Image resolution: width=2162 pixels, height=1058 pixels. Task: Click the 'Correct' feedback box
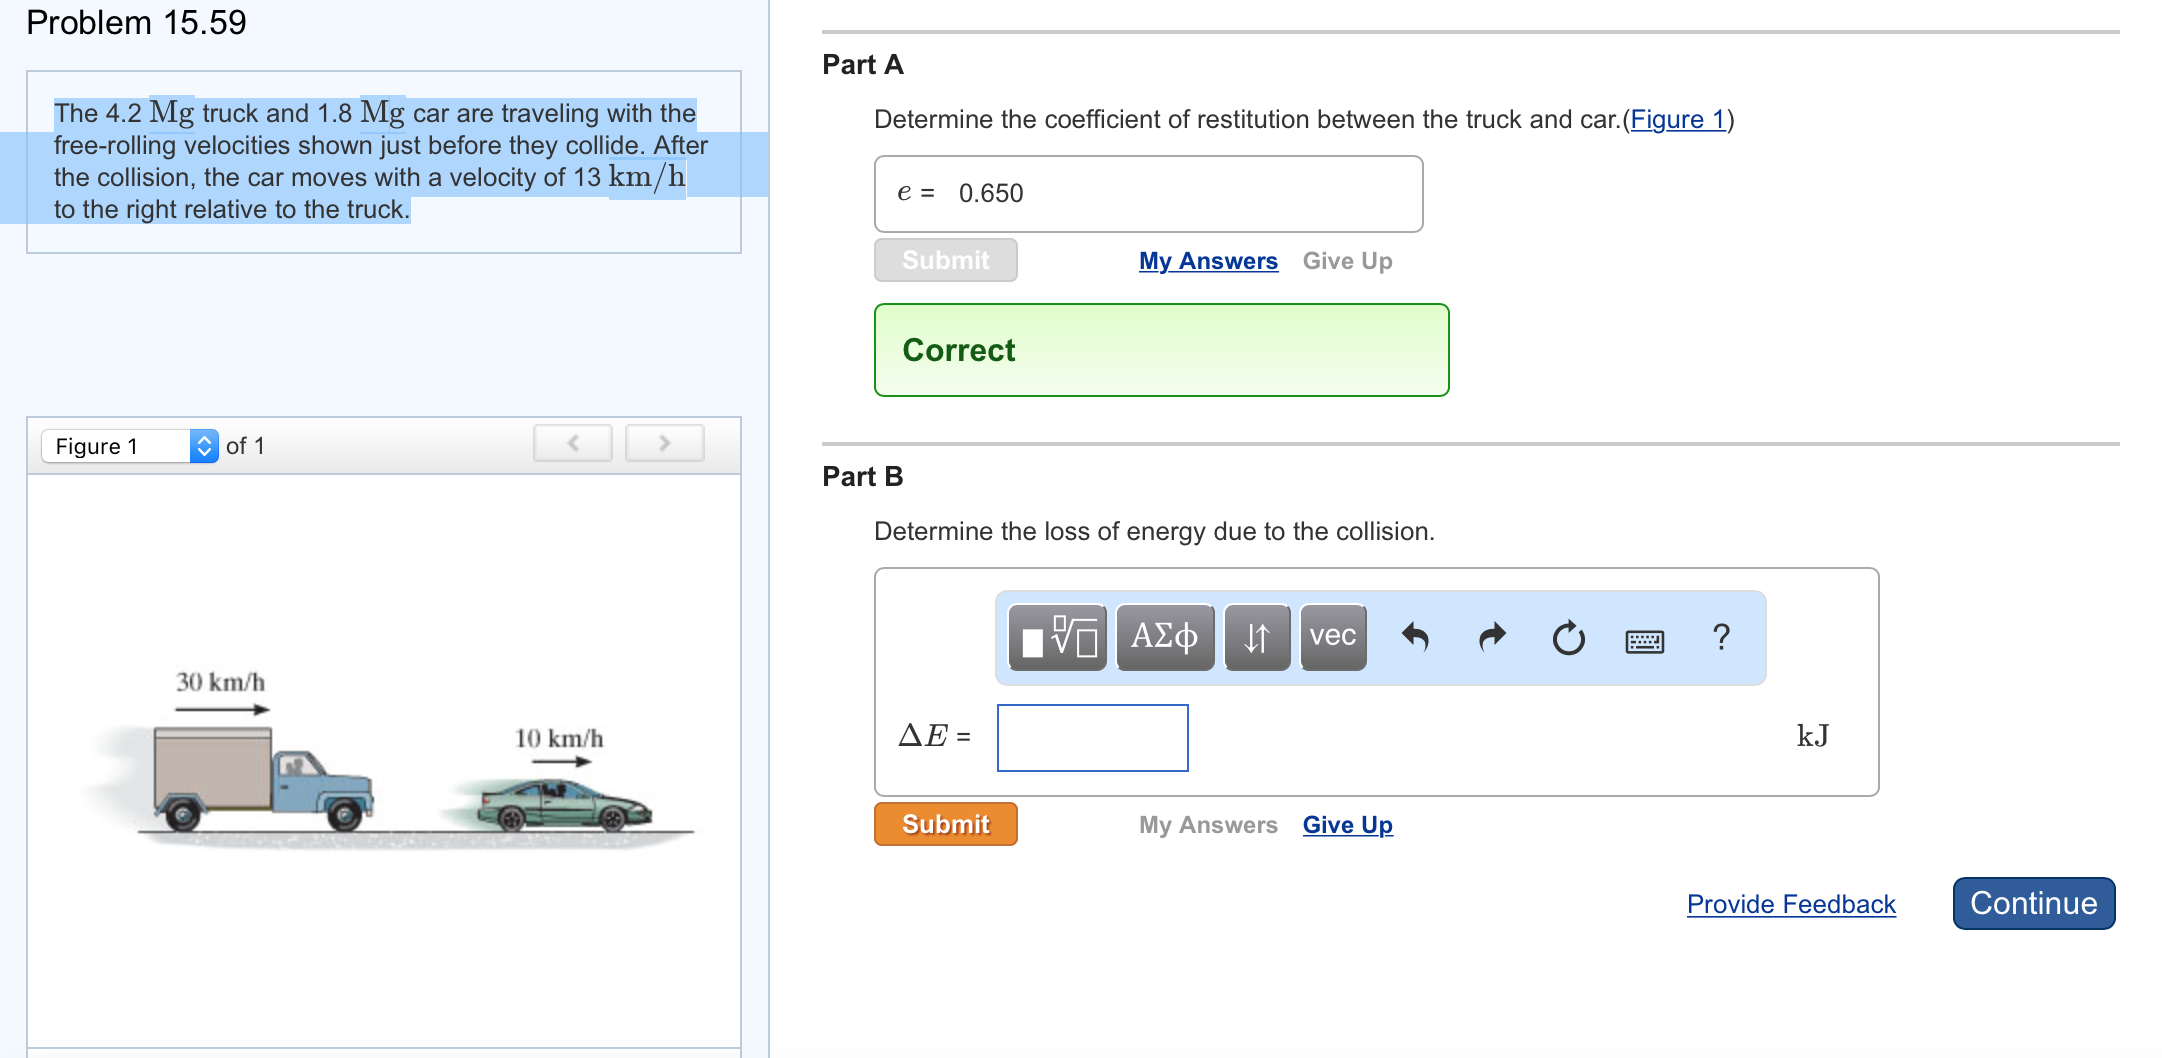[x=1162, y=350]
